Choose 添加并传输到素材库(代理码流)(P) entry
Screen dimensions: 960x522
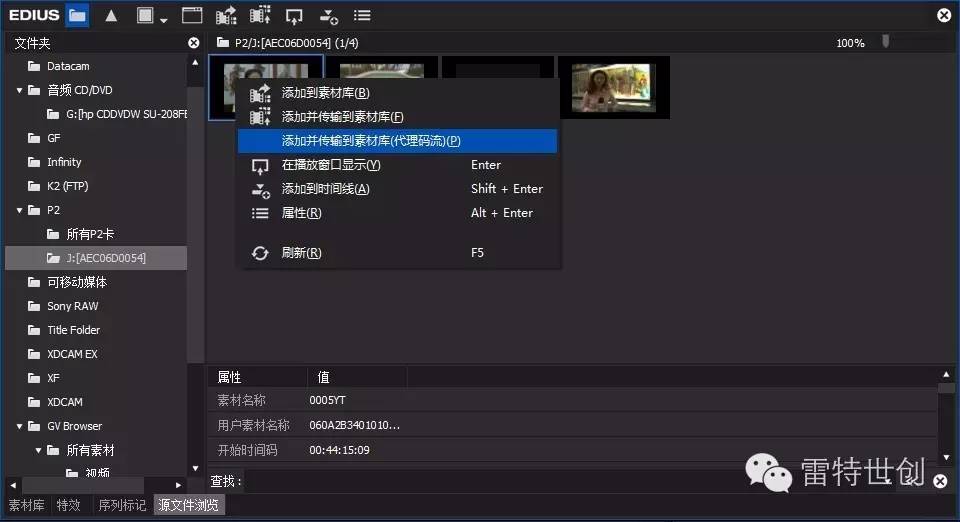coord(397,141)
